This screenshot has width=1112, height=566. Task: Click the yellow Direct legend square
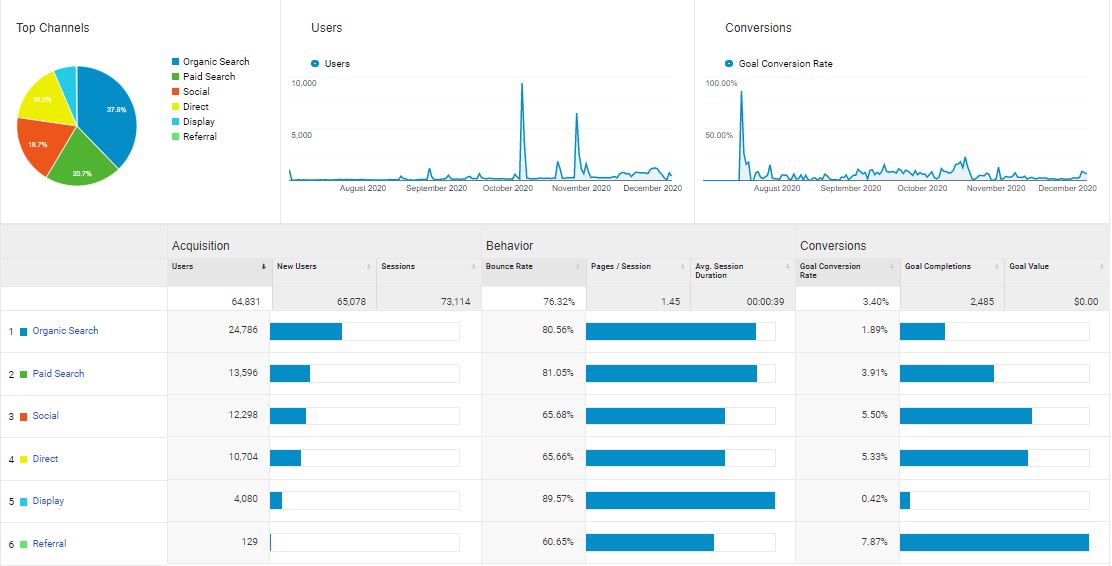click(x=176, y=107)
